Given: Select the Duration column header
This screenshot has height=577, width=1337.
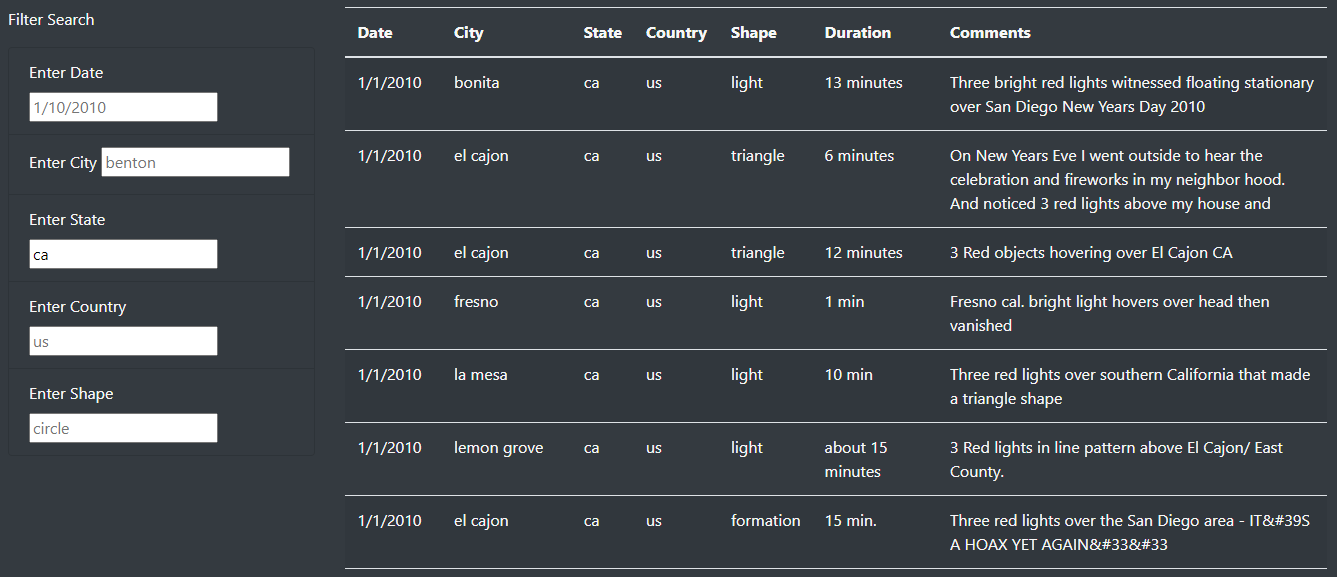Looking at the screenshot, I should [x=857, y=32].
